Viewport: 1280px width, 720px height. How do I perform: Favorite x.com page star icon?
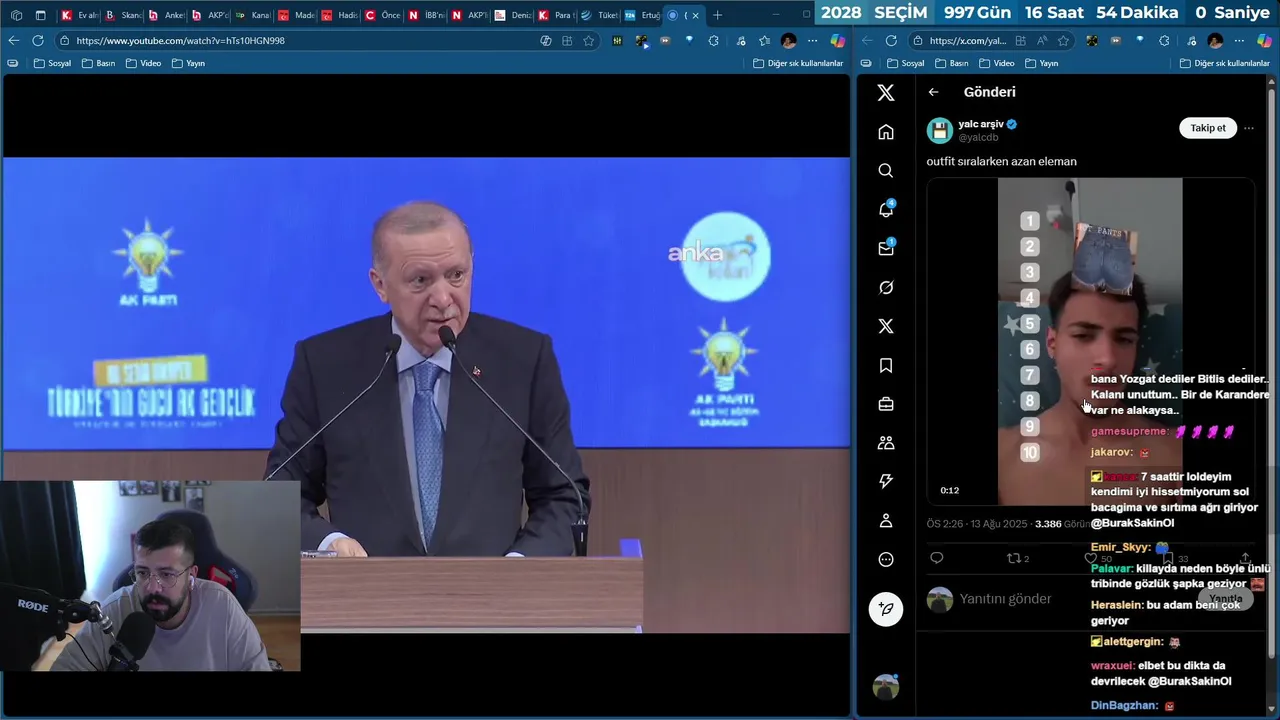point(1063,41)
